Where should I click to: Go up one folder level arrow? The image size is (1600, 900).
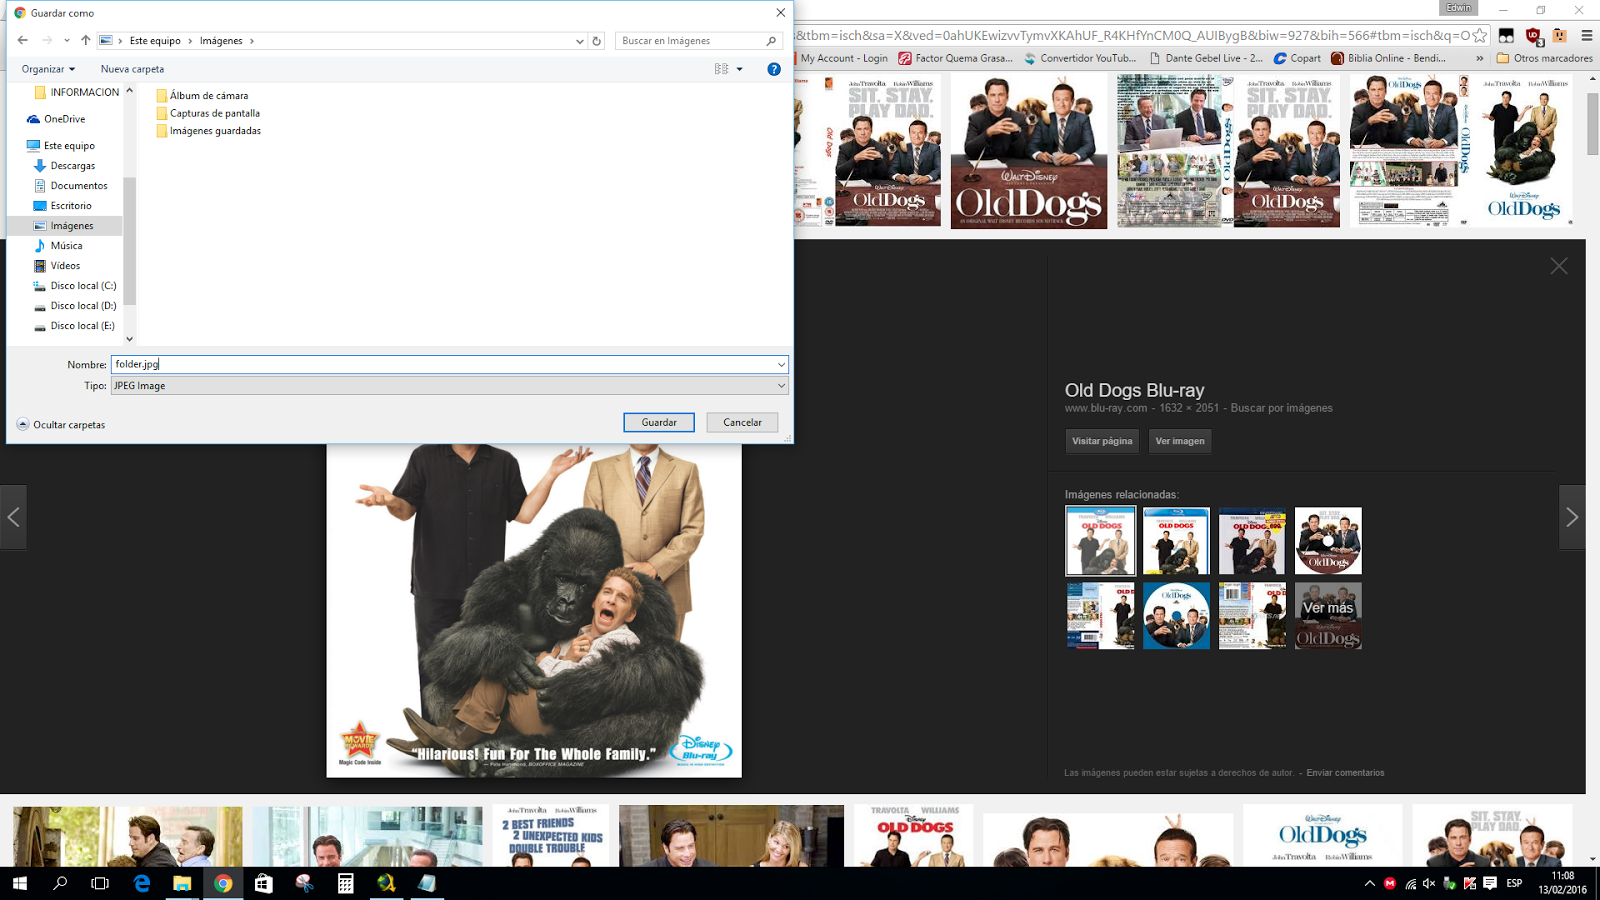[x=86, y=41]
